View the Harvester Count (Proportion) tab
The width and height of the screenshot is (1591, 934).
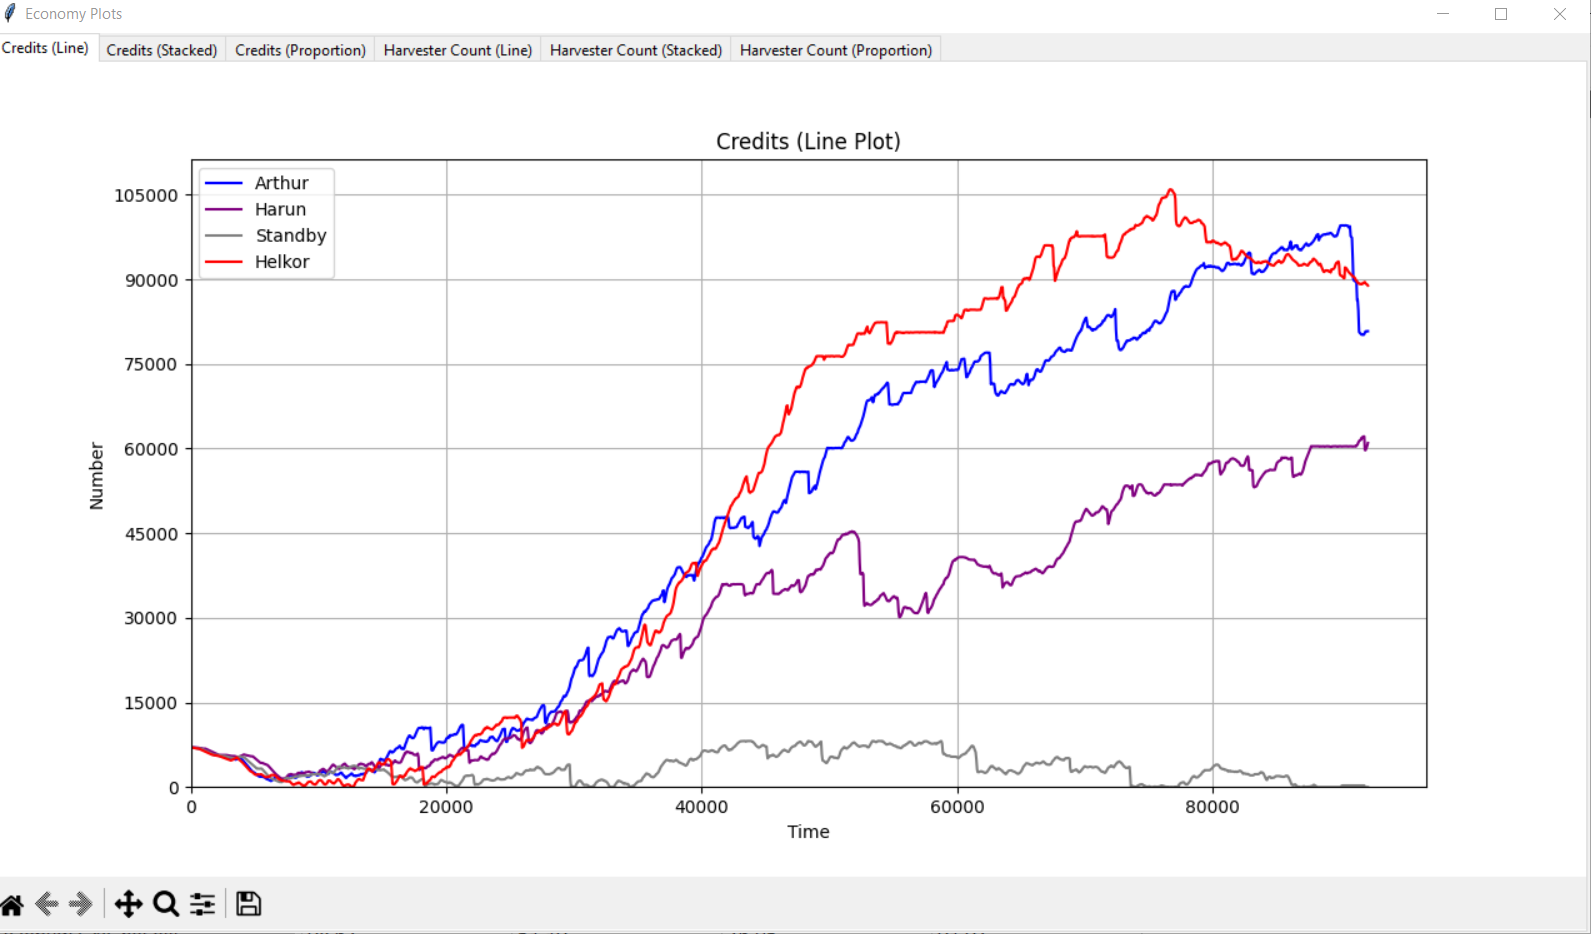click(x=836, y=50)
